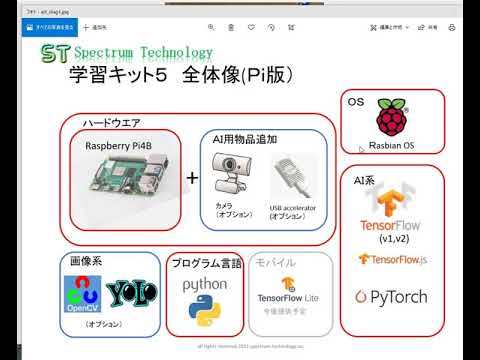Click the 'AI用物品追加' heading
Viewport: 480px width, 360px height.
point(245,139)
